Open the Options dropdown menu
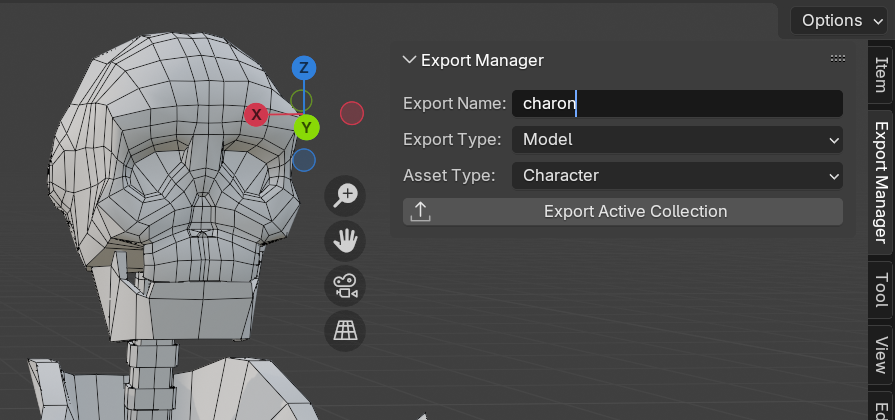This screenshot has height=420, width=895. pos(840,20)
